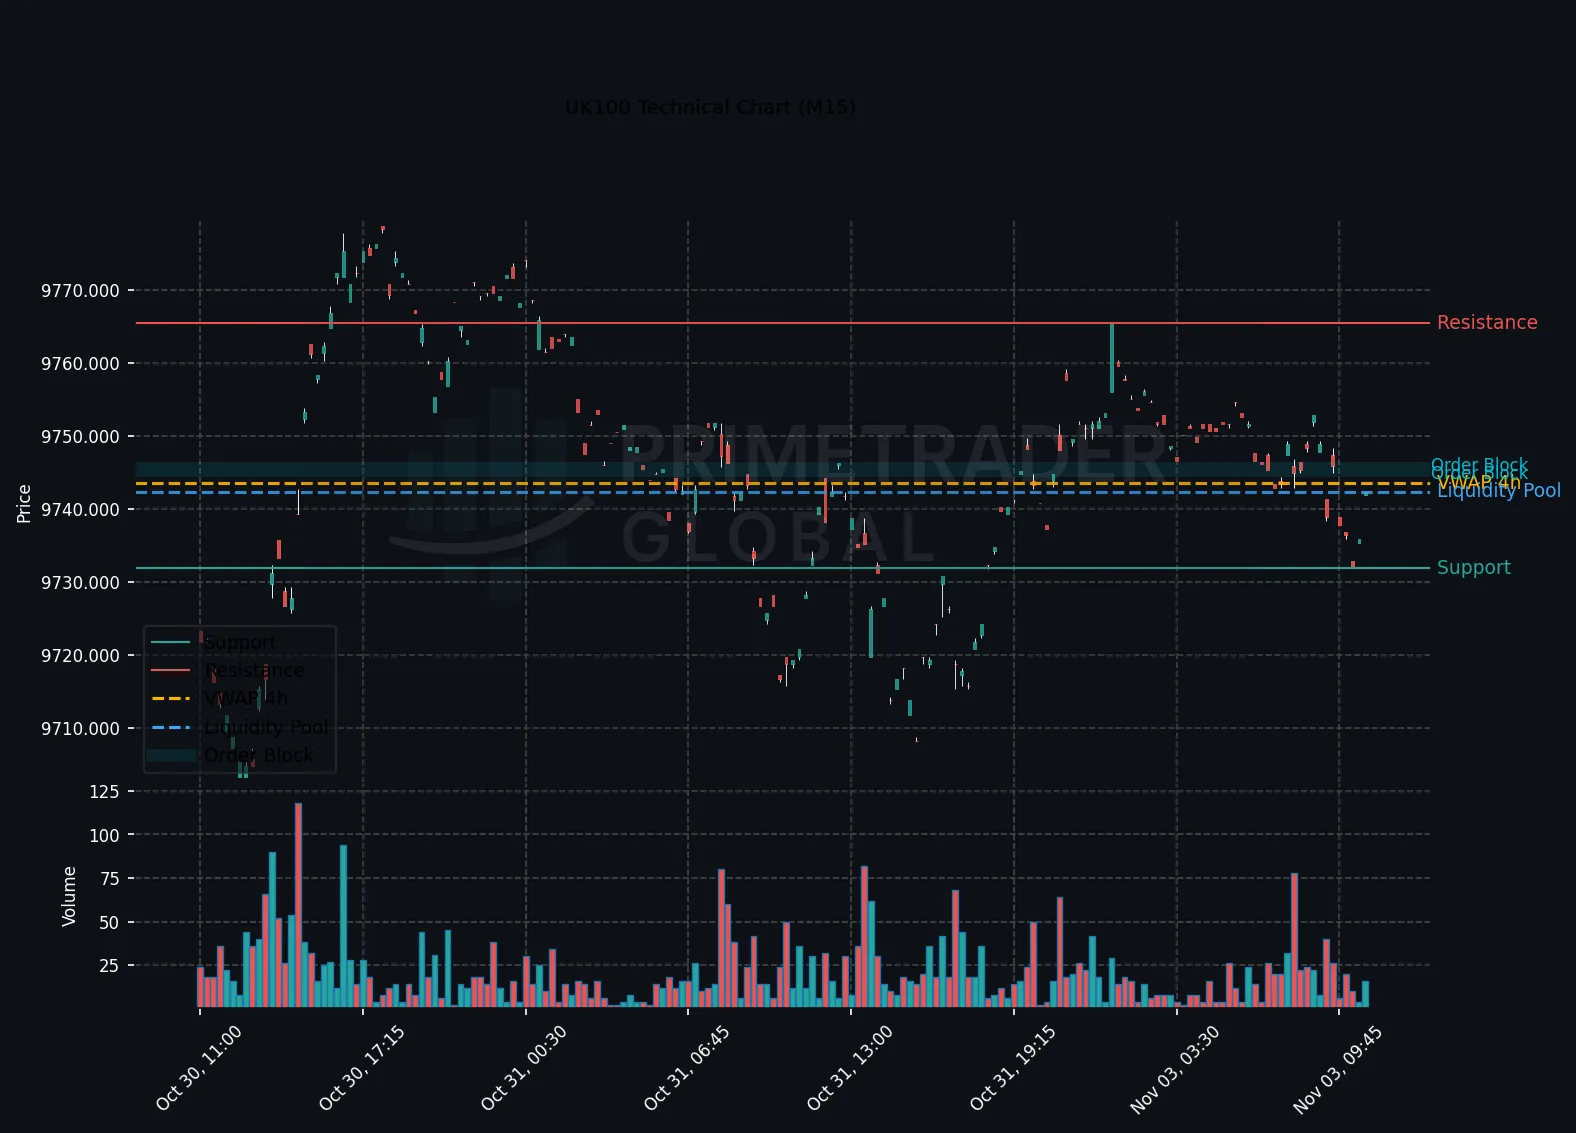1576x1133 pixels.
Task: Select the Oct 31, 13:00 time label
Action: point(850,1069)
